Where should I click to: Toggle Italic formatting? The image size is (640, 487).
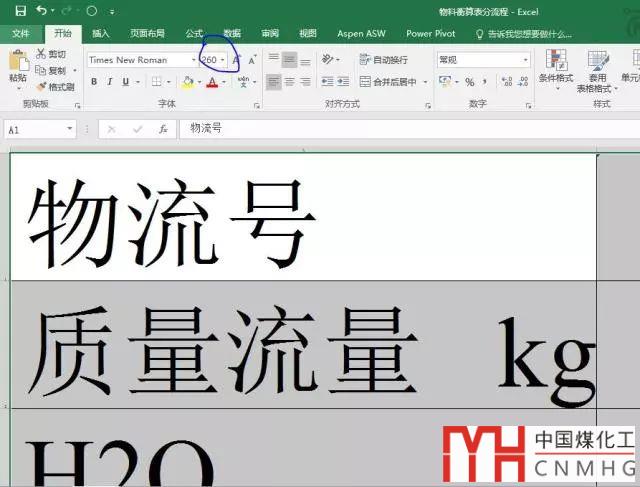(x=110, y=82)
